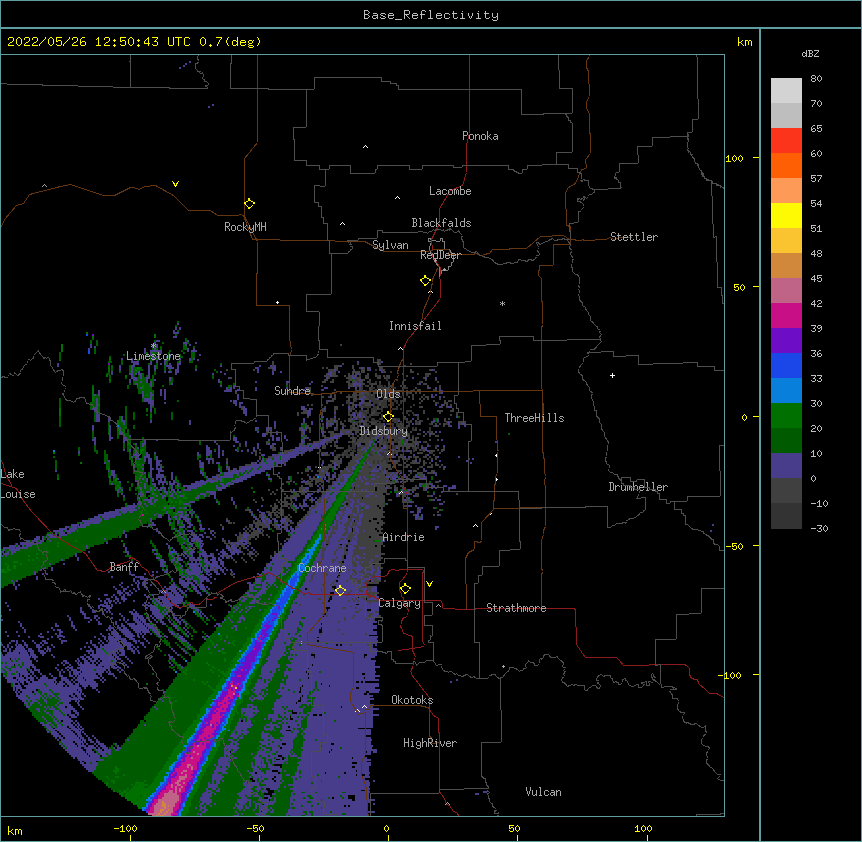Click the Okotoks town label
Image resolution: width=862 pixels, height=842 pixels.
[x=412, y=700]
